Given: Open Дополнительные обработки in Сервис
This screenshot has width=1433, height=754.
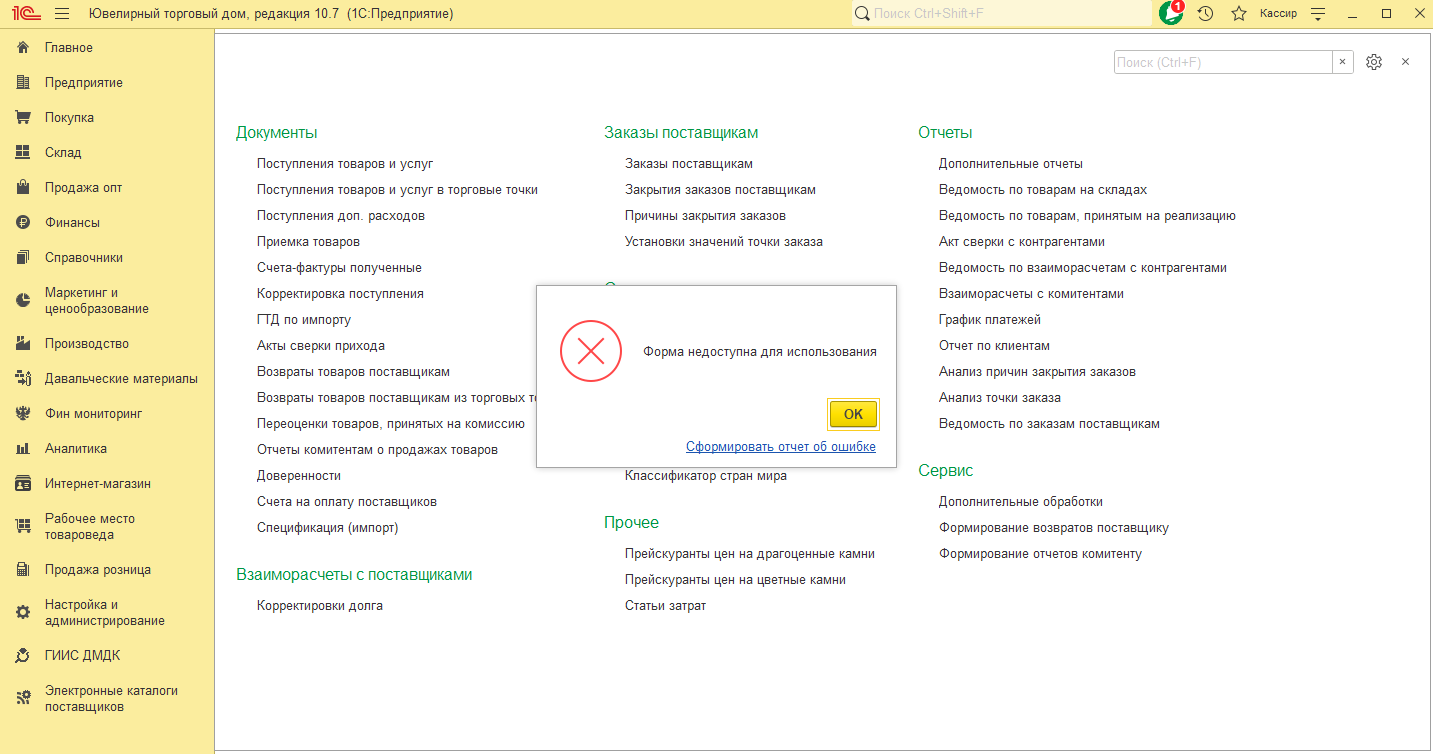Looking at the screenshot, I should point(1021,502).
